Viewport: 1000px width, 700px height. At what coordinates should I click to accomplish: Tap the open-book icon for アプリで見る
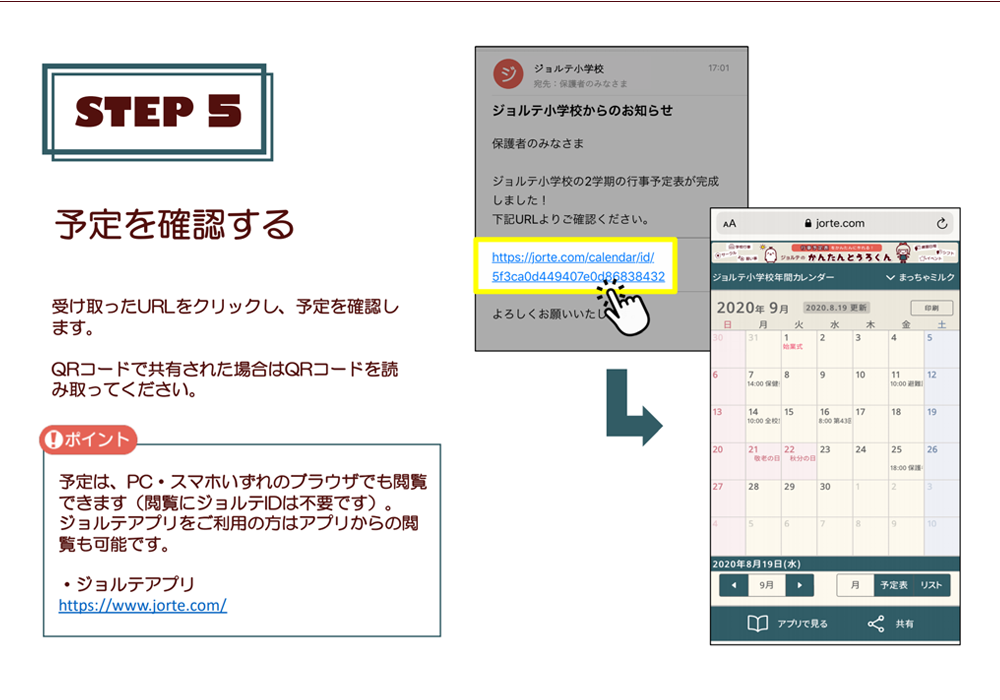pos(758,623)
